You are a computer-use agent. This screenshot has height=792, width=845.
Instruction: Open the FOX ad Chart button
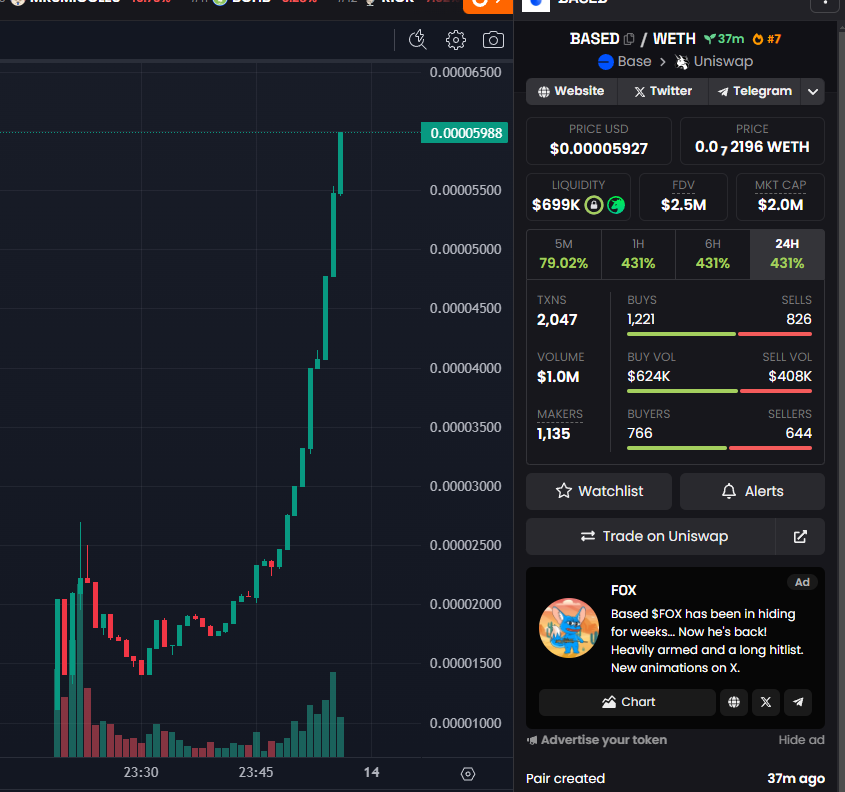[627, 702]
